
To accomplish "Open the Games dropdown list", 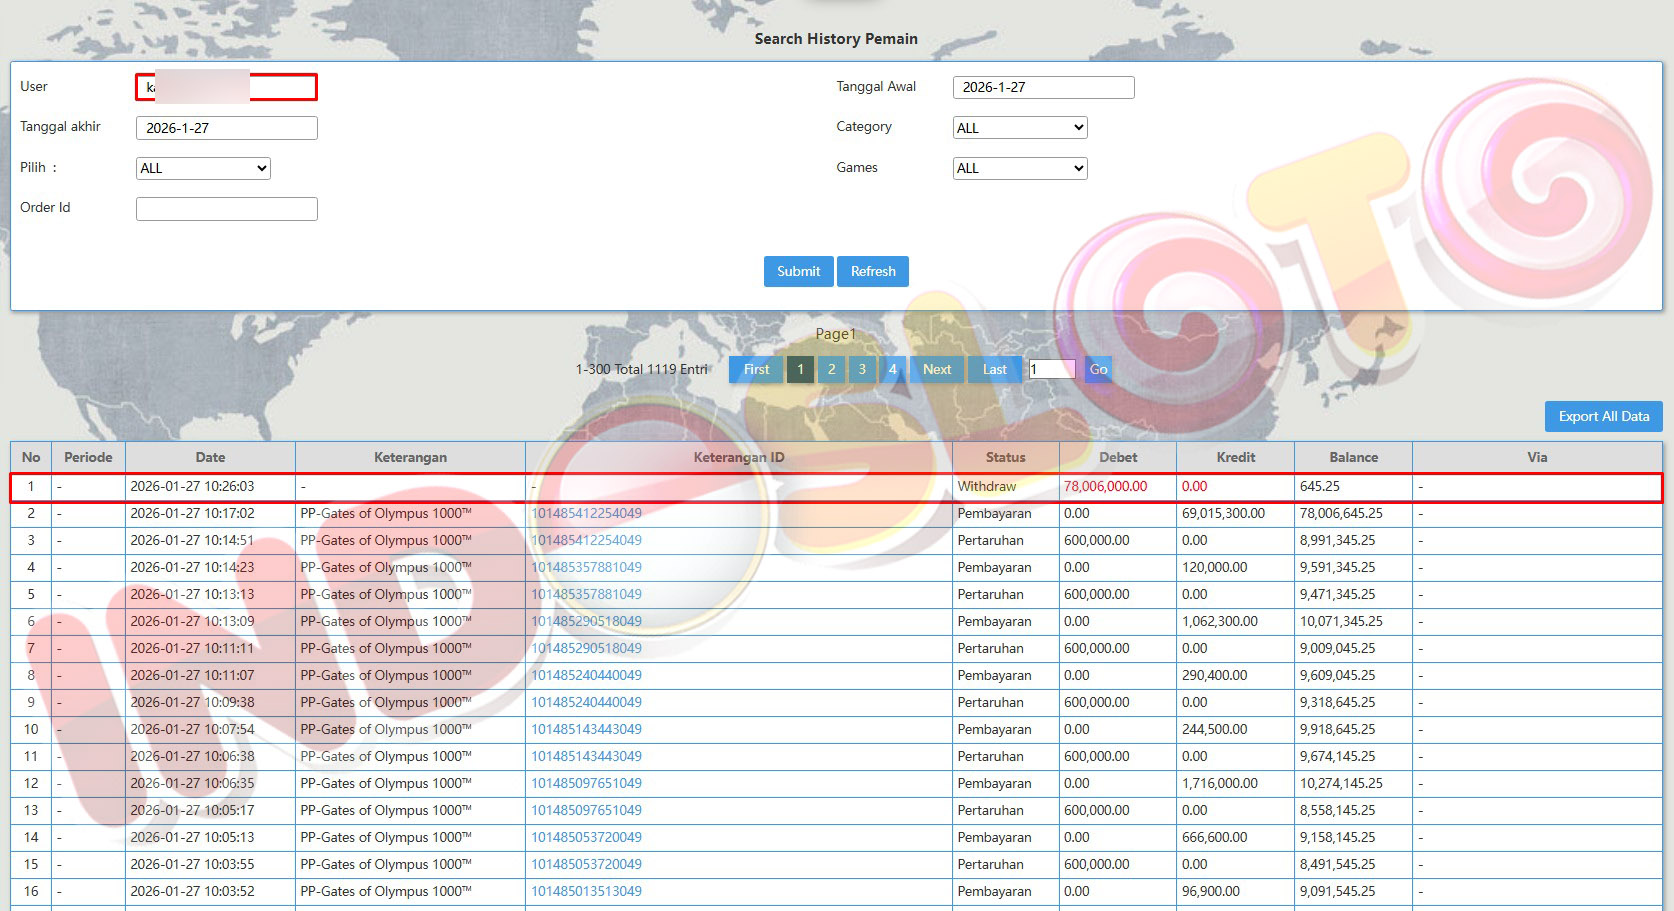I will (1019, 168).
